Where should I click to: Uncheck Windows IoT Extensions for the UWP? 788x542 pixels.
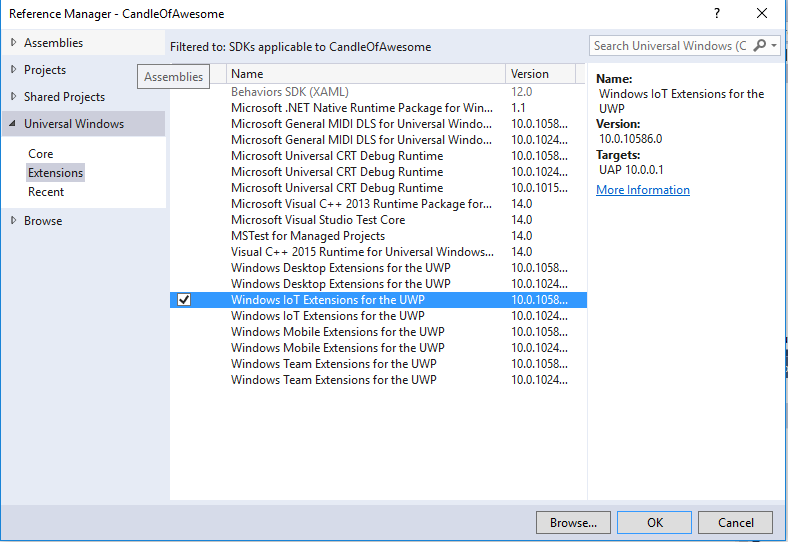(184, 300)
